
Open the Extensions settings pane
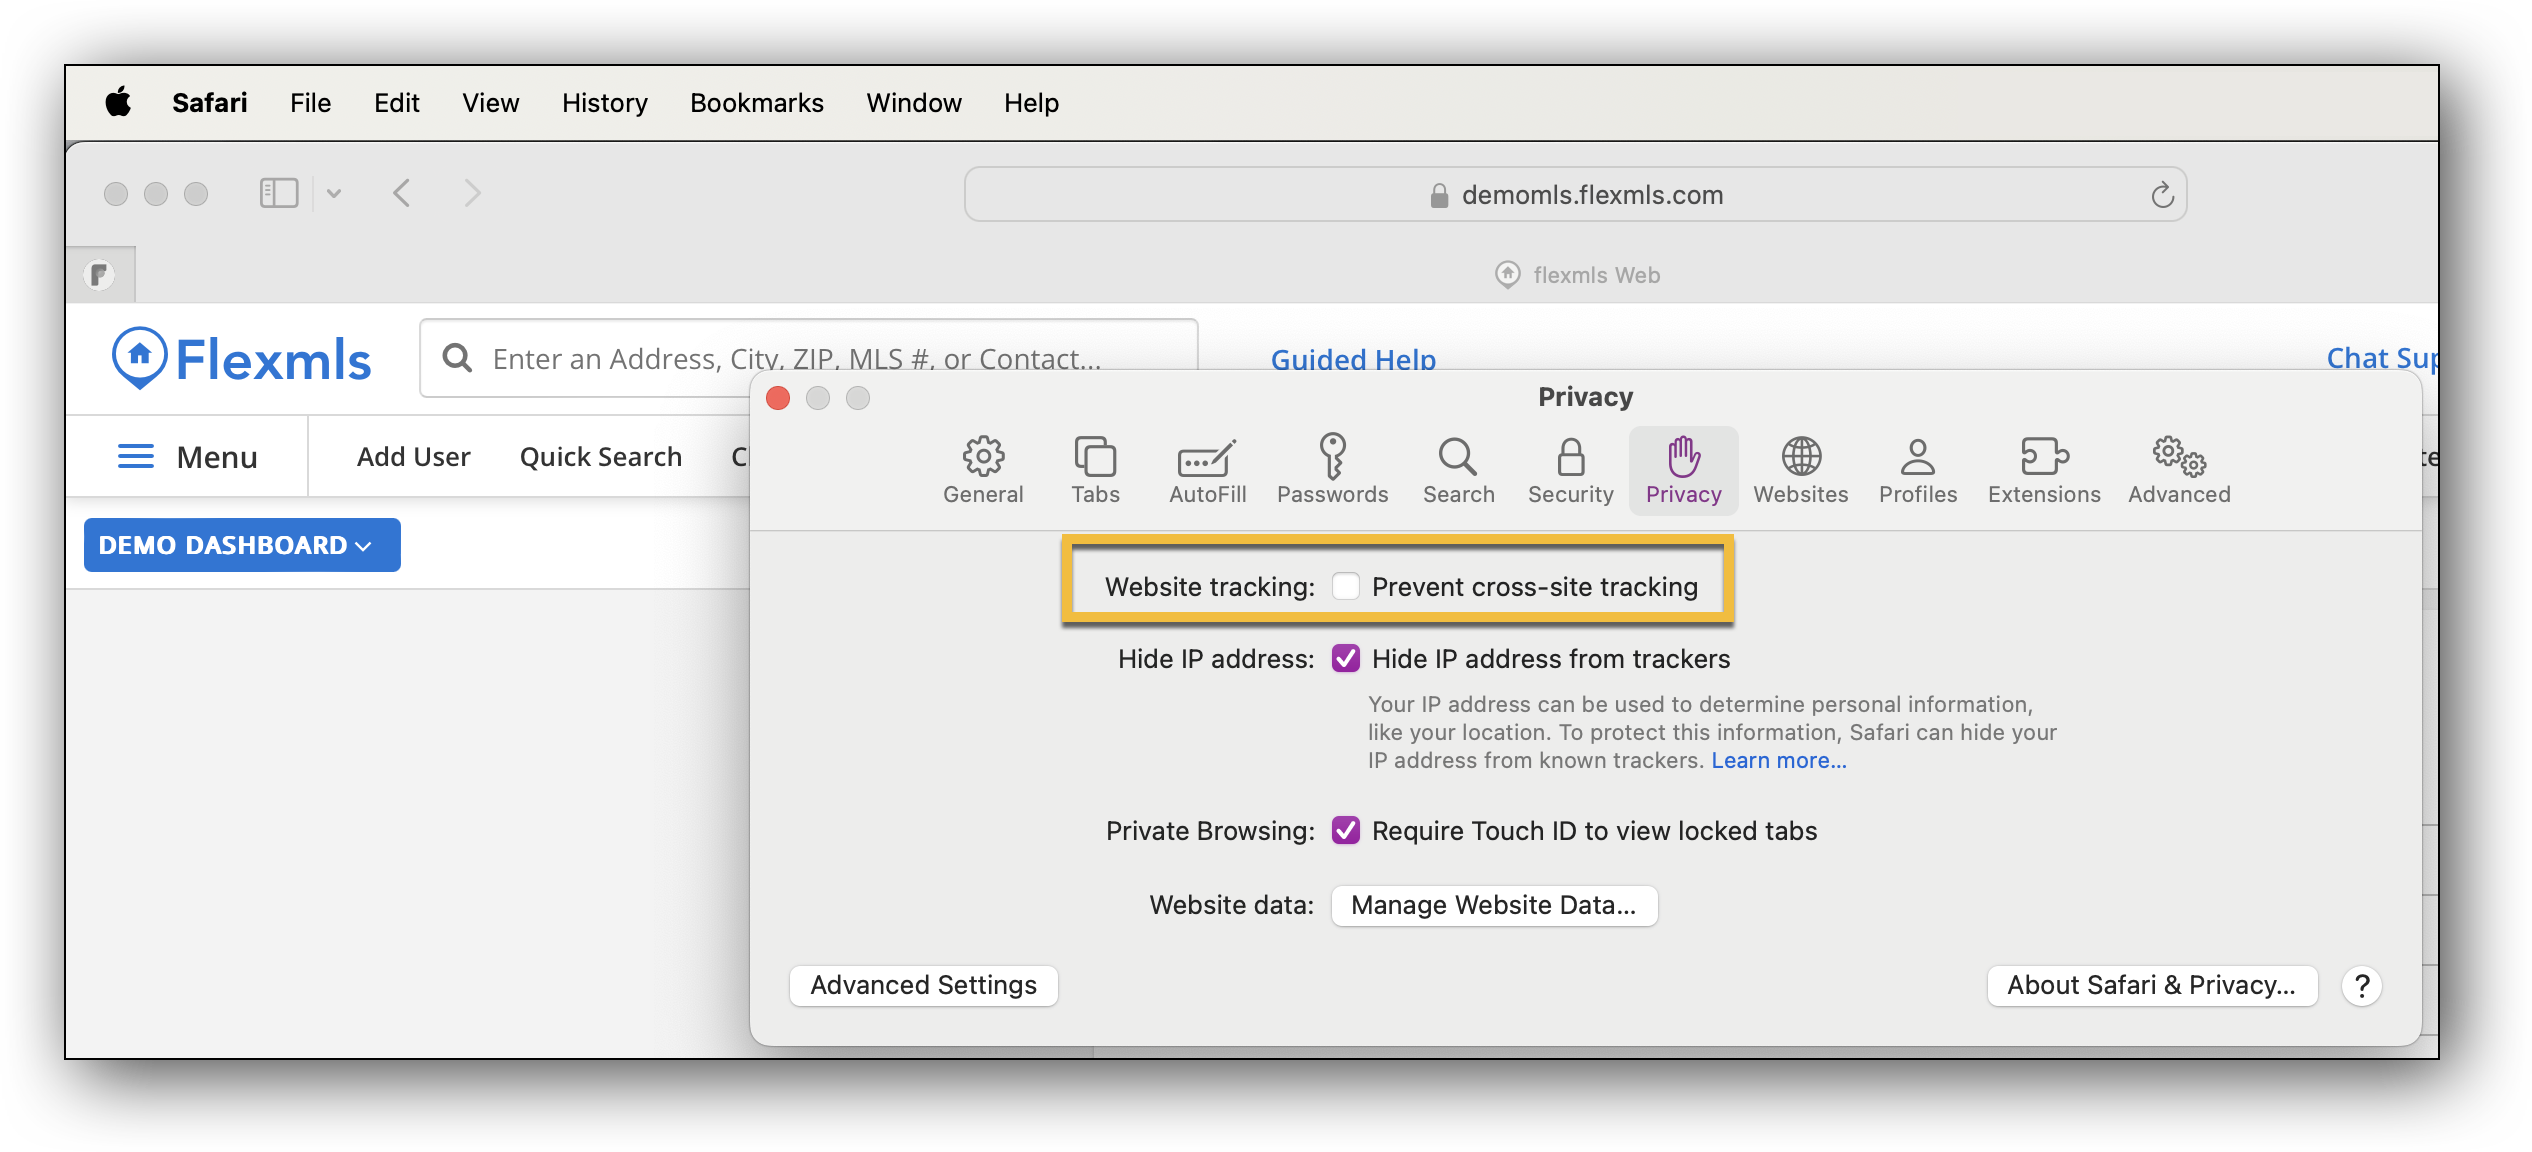pos(2043,470)
